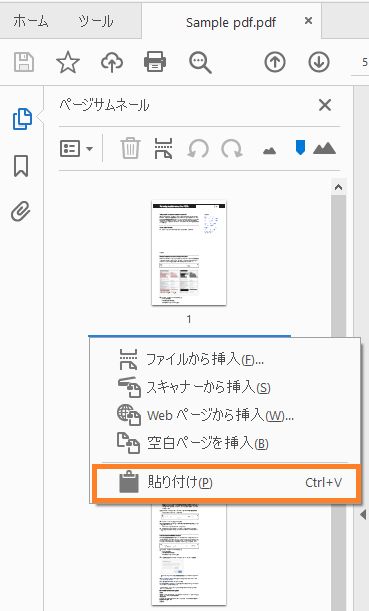Enlarge thumbnails with large mountain icon
Screen dimensions: 369x611
click(324, 148)
